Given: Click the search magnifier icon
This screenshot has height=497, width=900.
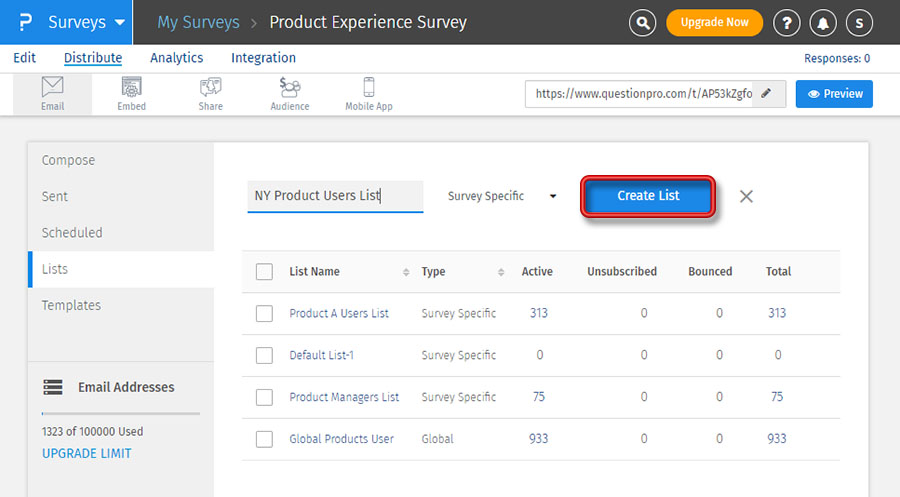Looking at the screenshot, I should click(643, 22).
